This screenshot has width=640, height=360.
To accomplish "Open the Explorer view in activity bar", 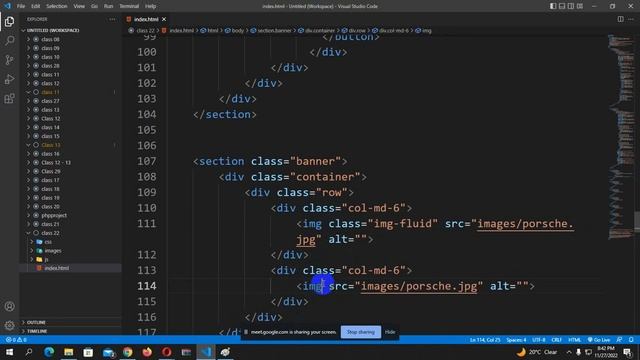I will pos(9,21).
